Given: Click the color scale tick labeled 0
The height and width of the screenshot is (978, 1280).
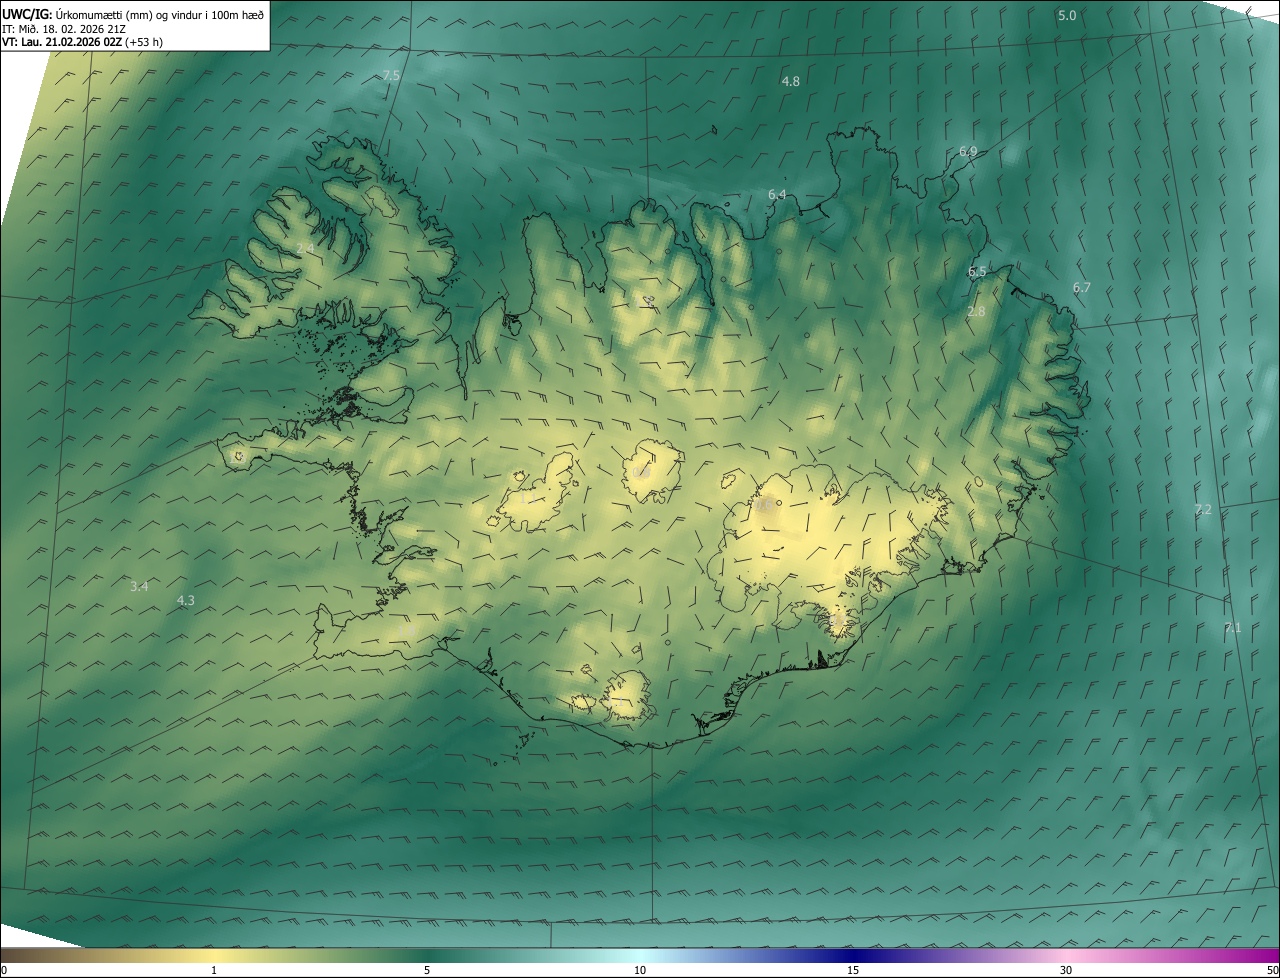Looking at the screenshot, I should pos(4,970).
